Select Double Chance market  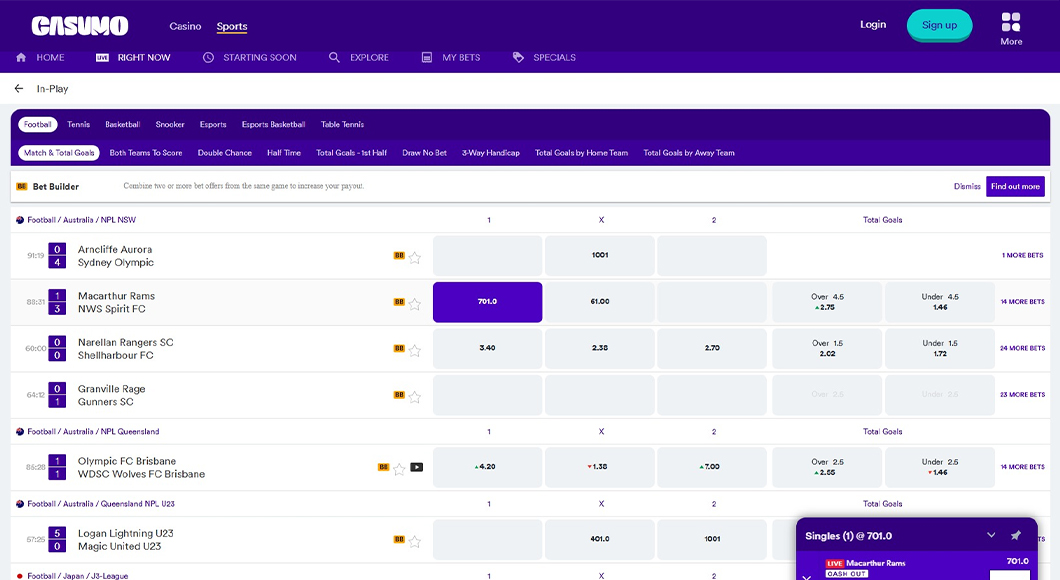tap(224, 153)
